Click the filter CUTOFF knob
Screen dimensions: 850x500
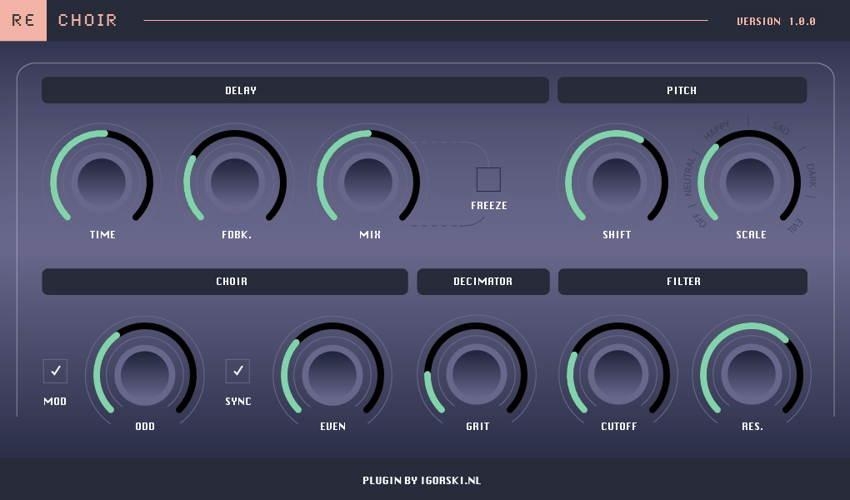(619, 371)
